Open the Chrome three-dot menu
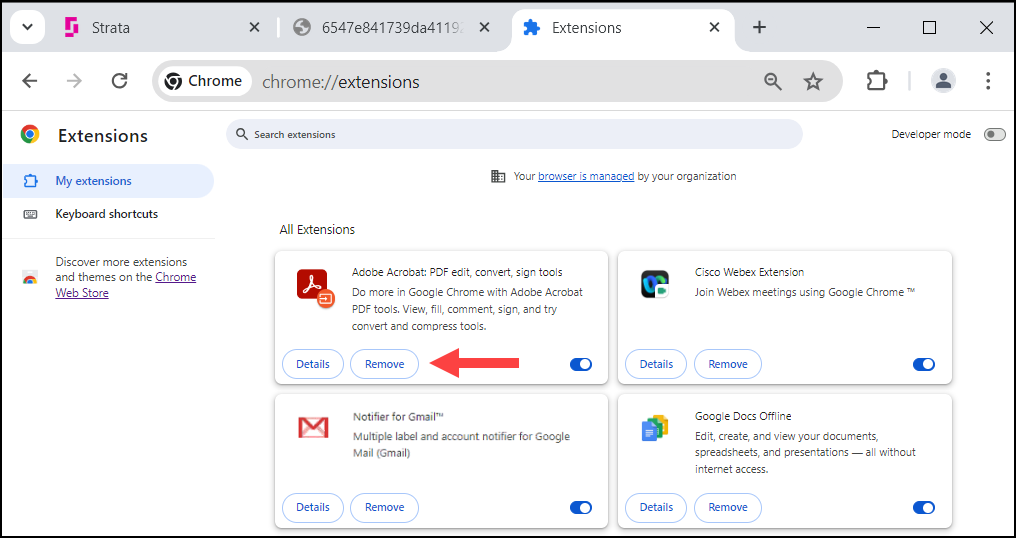This screenshot has width=1016, height=538. [x=987, y=81]
